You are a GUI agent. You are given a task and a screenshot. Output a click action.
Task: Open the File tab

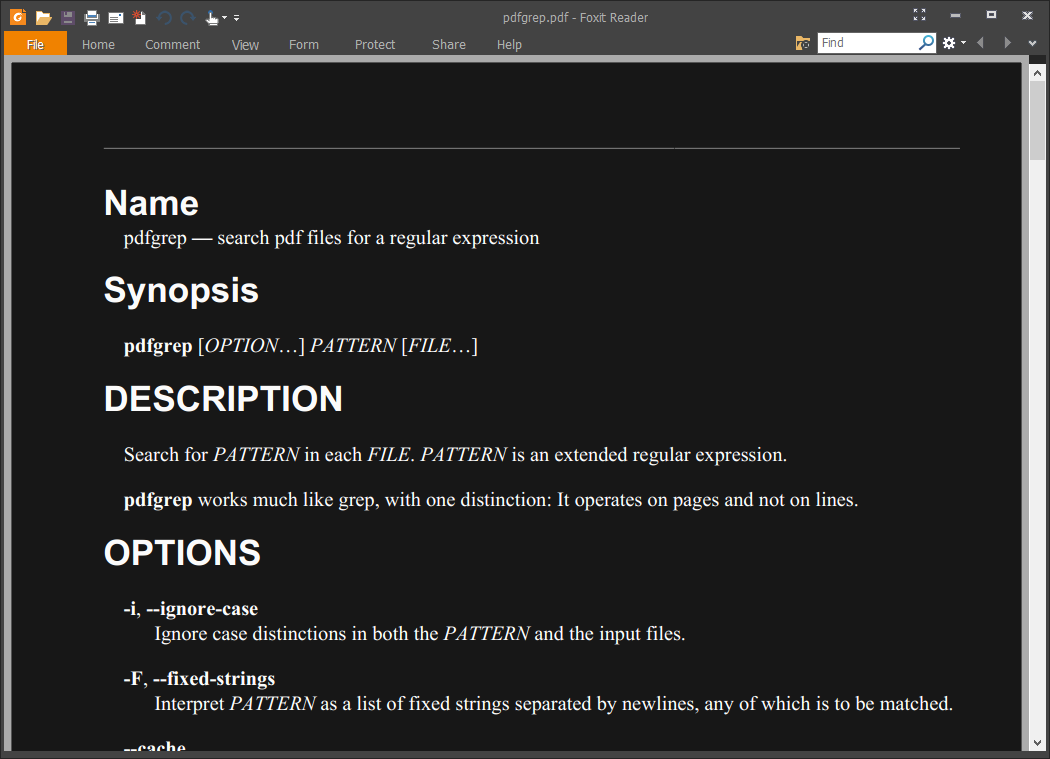[35, 44]
